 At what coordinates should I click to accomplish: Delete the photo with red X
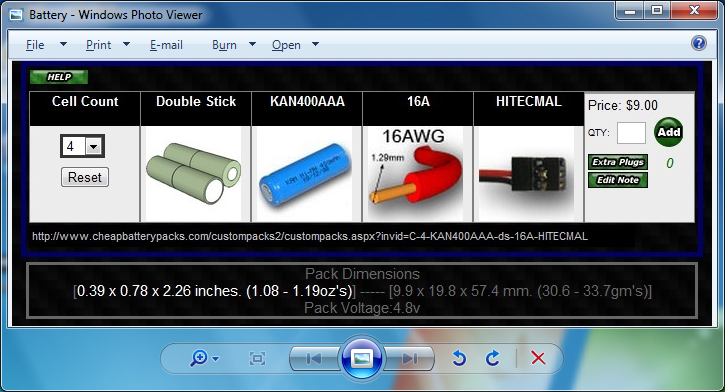click(538, 358)
